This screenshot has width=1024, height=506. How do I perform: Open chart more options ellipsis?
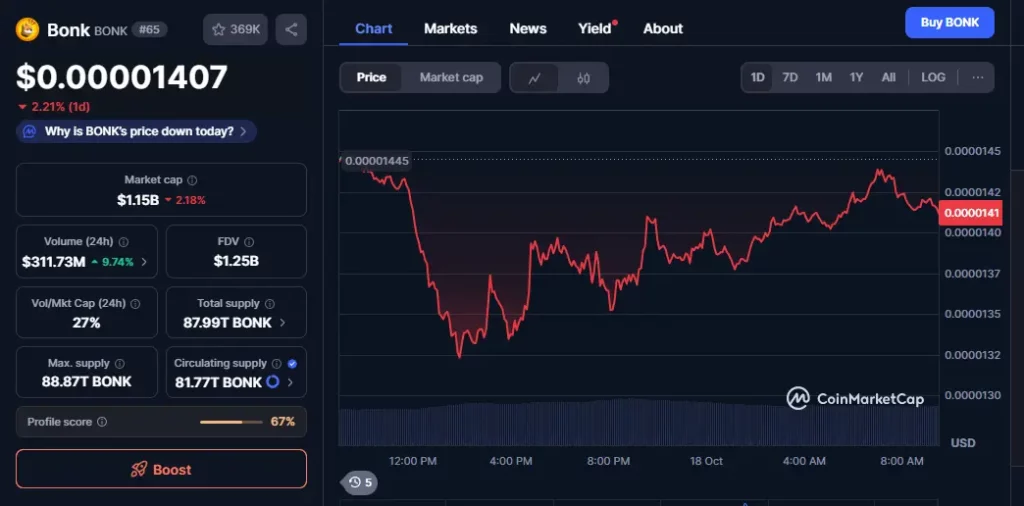(x=977, y=77)
